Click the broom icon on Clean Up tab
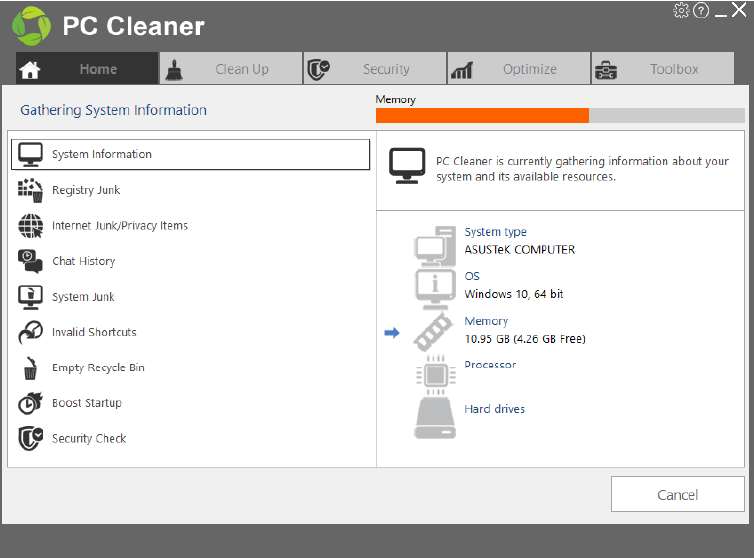754x558 pixels. tap(174, 70)
